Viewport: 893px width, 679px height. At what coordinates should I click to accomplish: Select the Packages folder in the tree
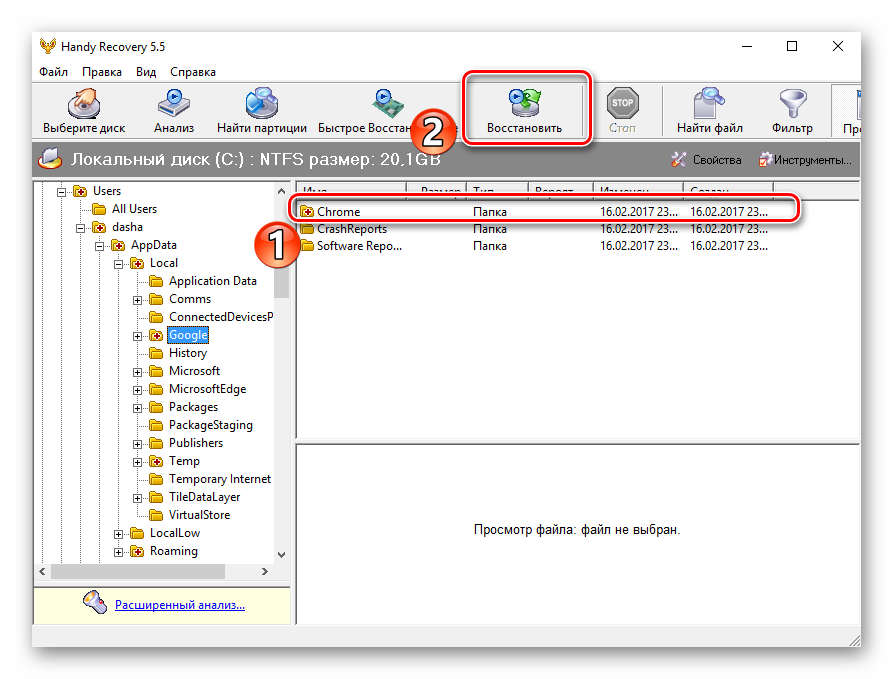(193, 407)
